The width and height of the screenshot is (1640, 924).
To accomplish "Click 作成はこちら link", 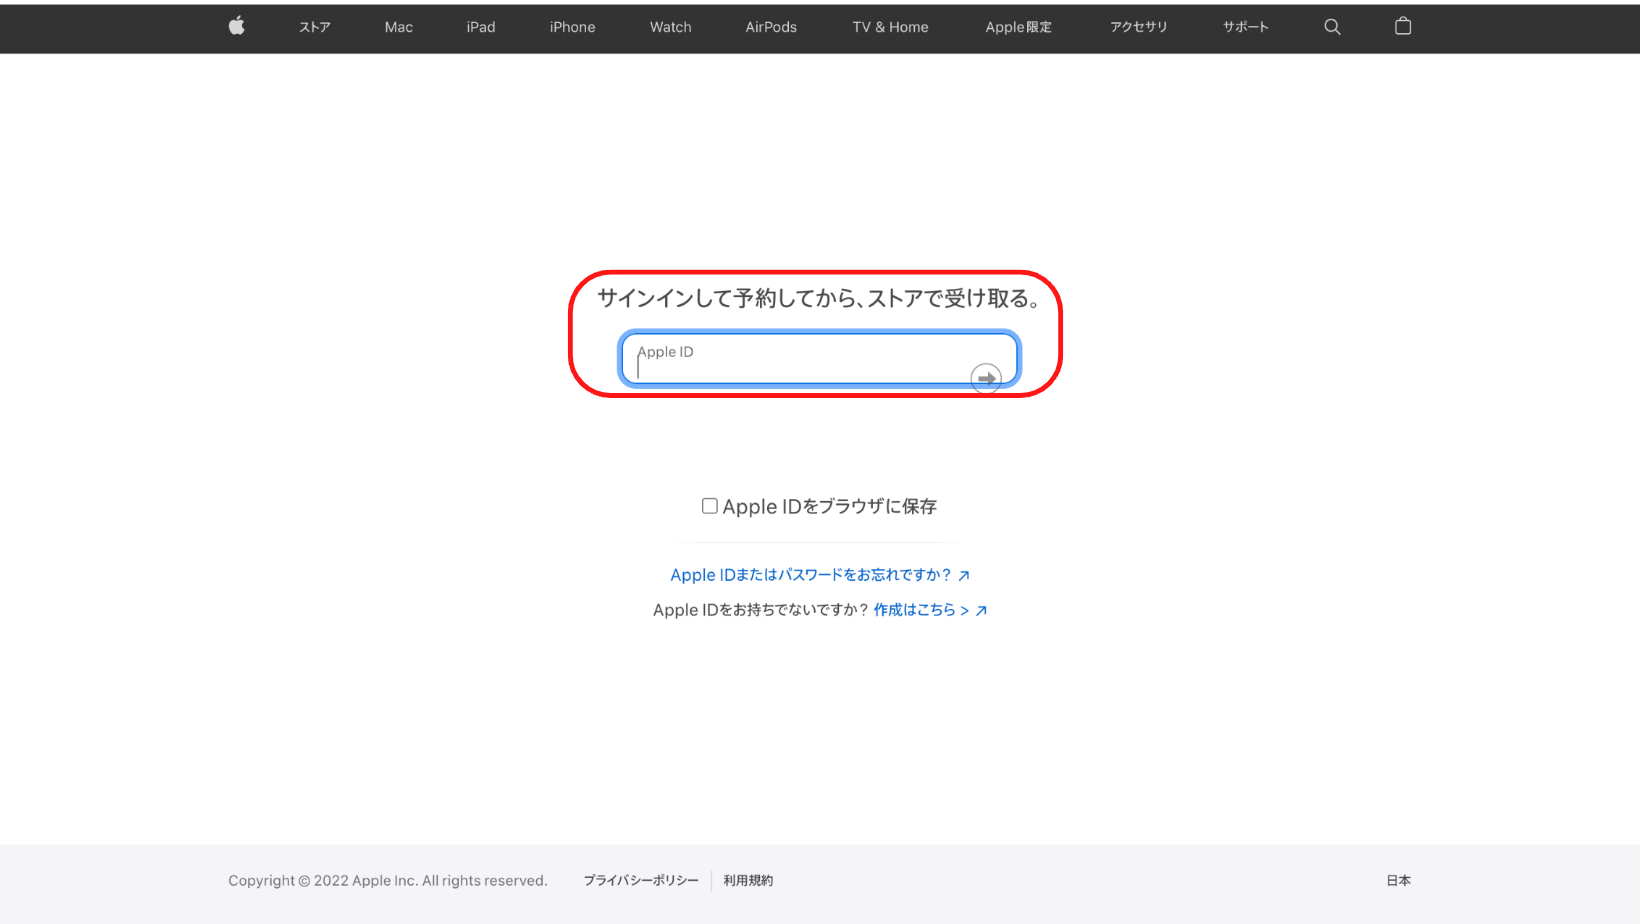I will click(930, 610).
